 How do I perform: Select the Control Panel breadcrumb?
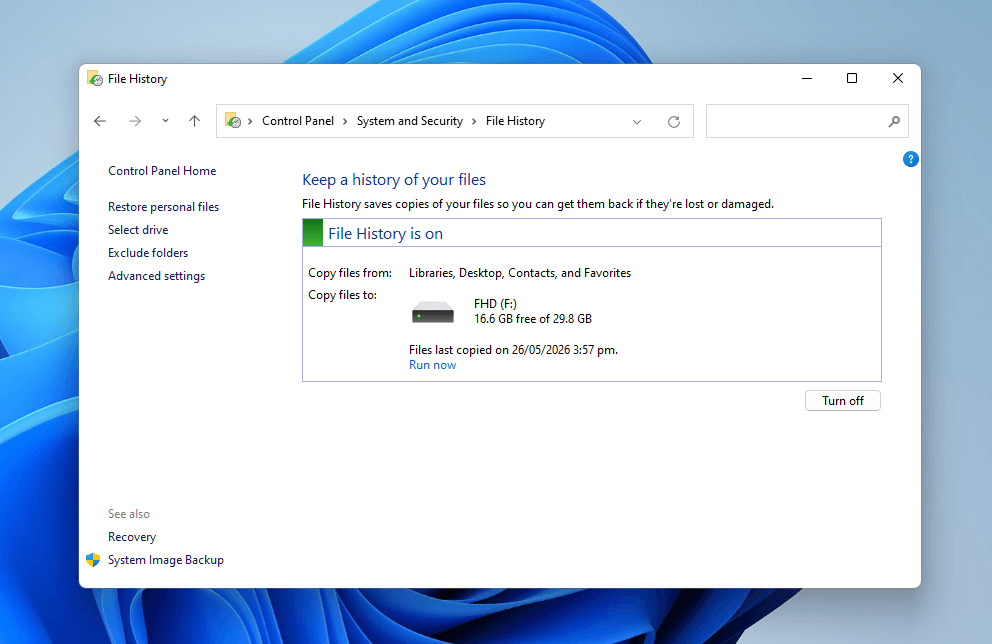pos(298,121)
